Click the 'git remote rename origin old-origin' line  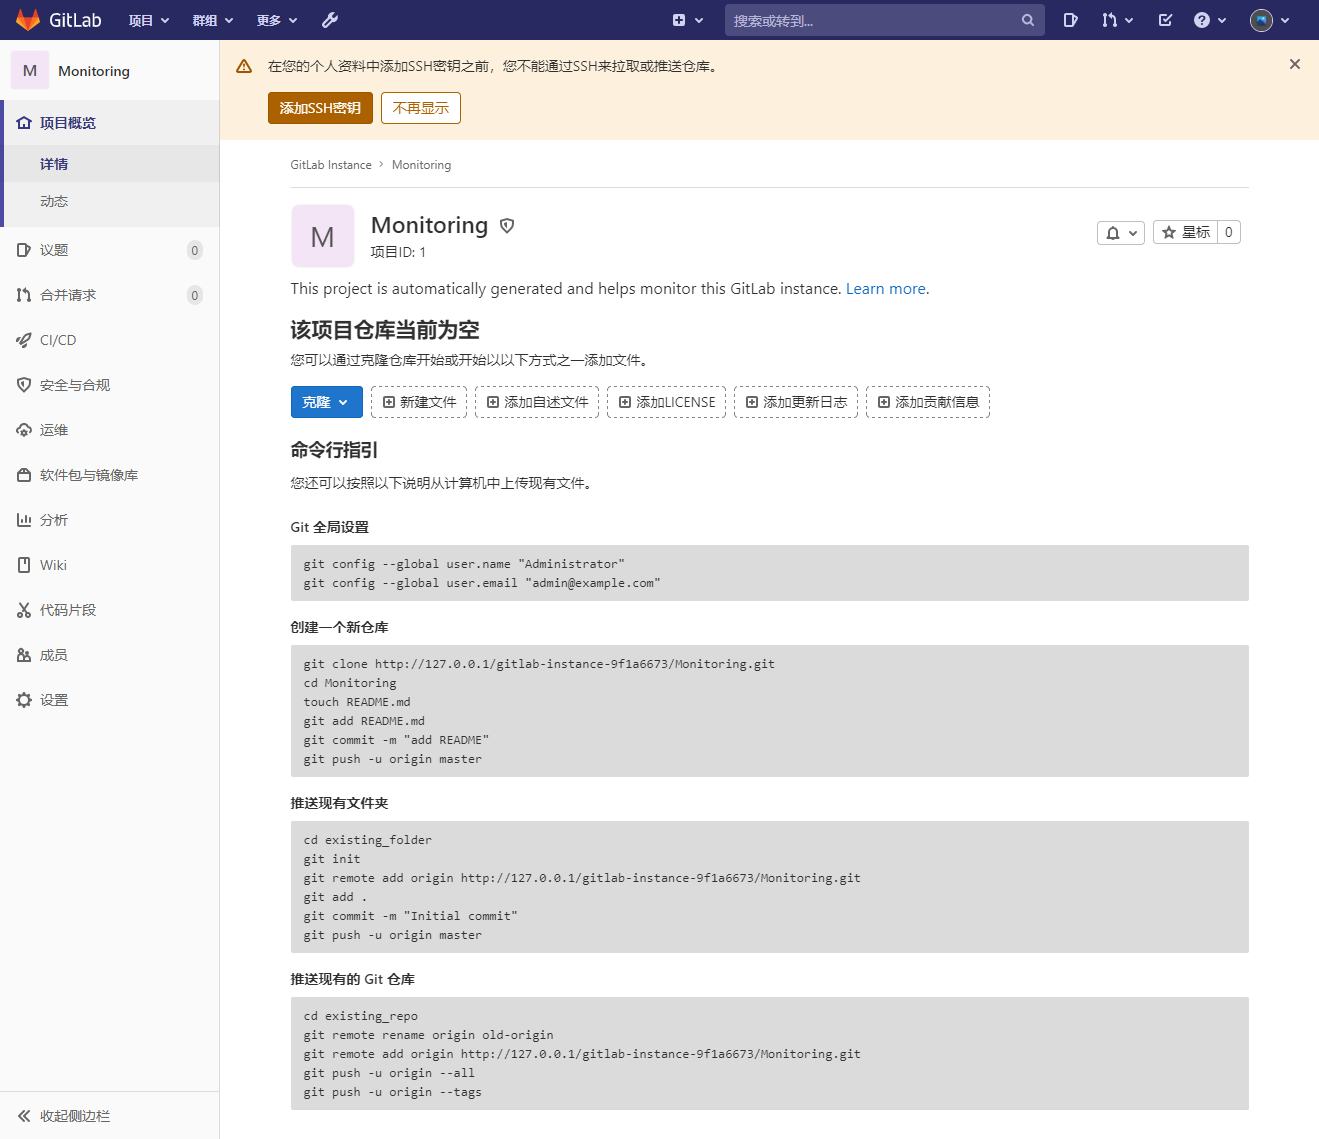tap(428, 1035)
